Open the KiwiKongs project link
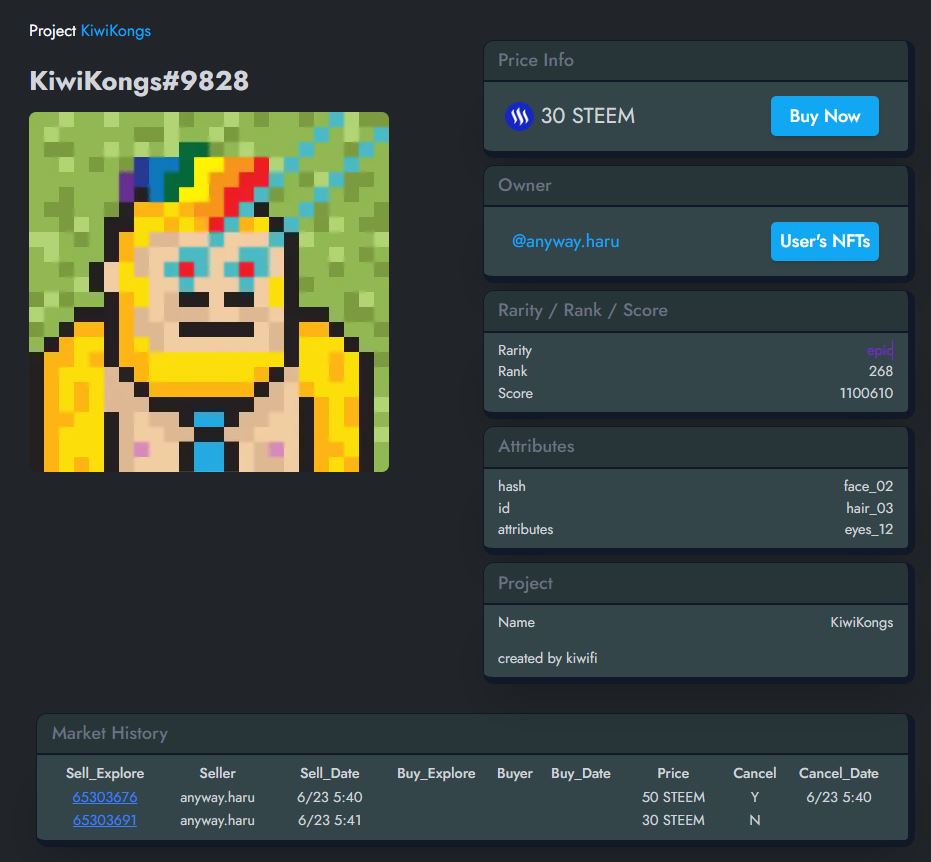 pyautogui.click(x=116, y=31)
